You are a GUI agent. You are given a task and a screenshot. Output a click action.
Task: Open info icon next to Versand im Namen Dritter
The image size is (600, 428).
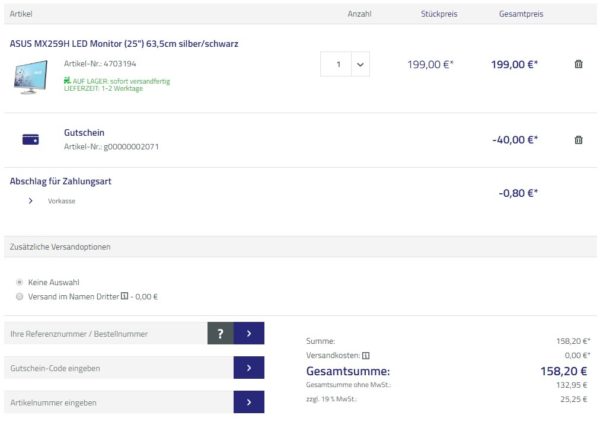[124, 296]
